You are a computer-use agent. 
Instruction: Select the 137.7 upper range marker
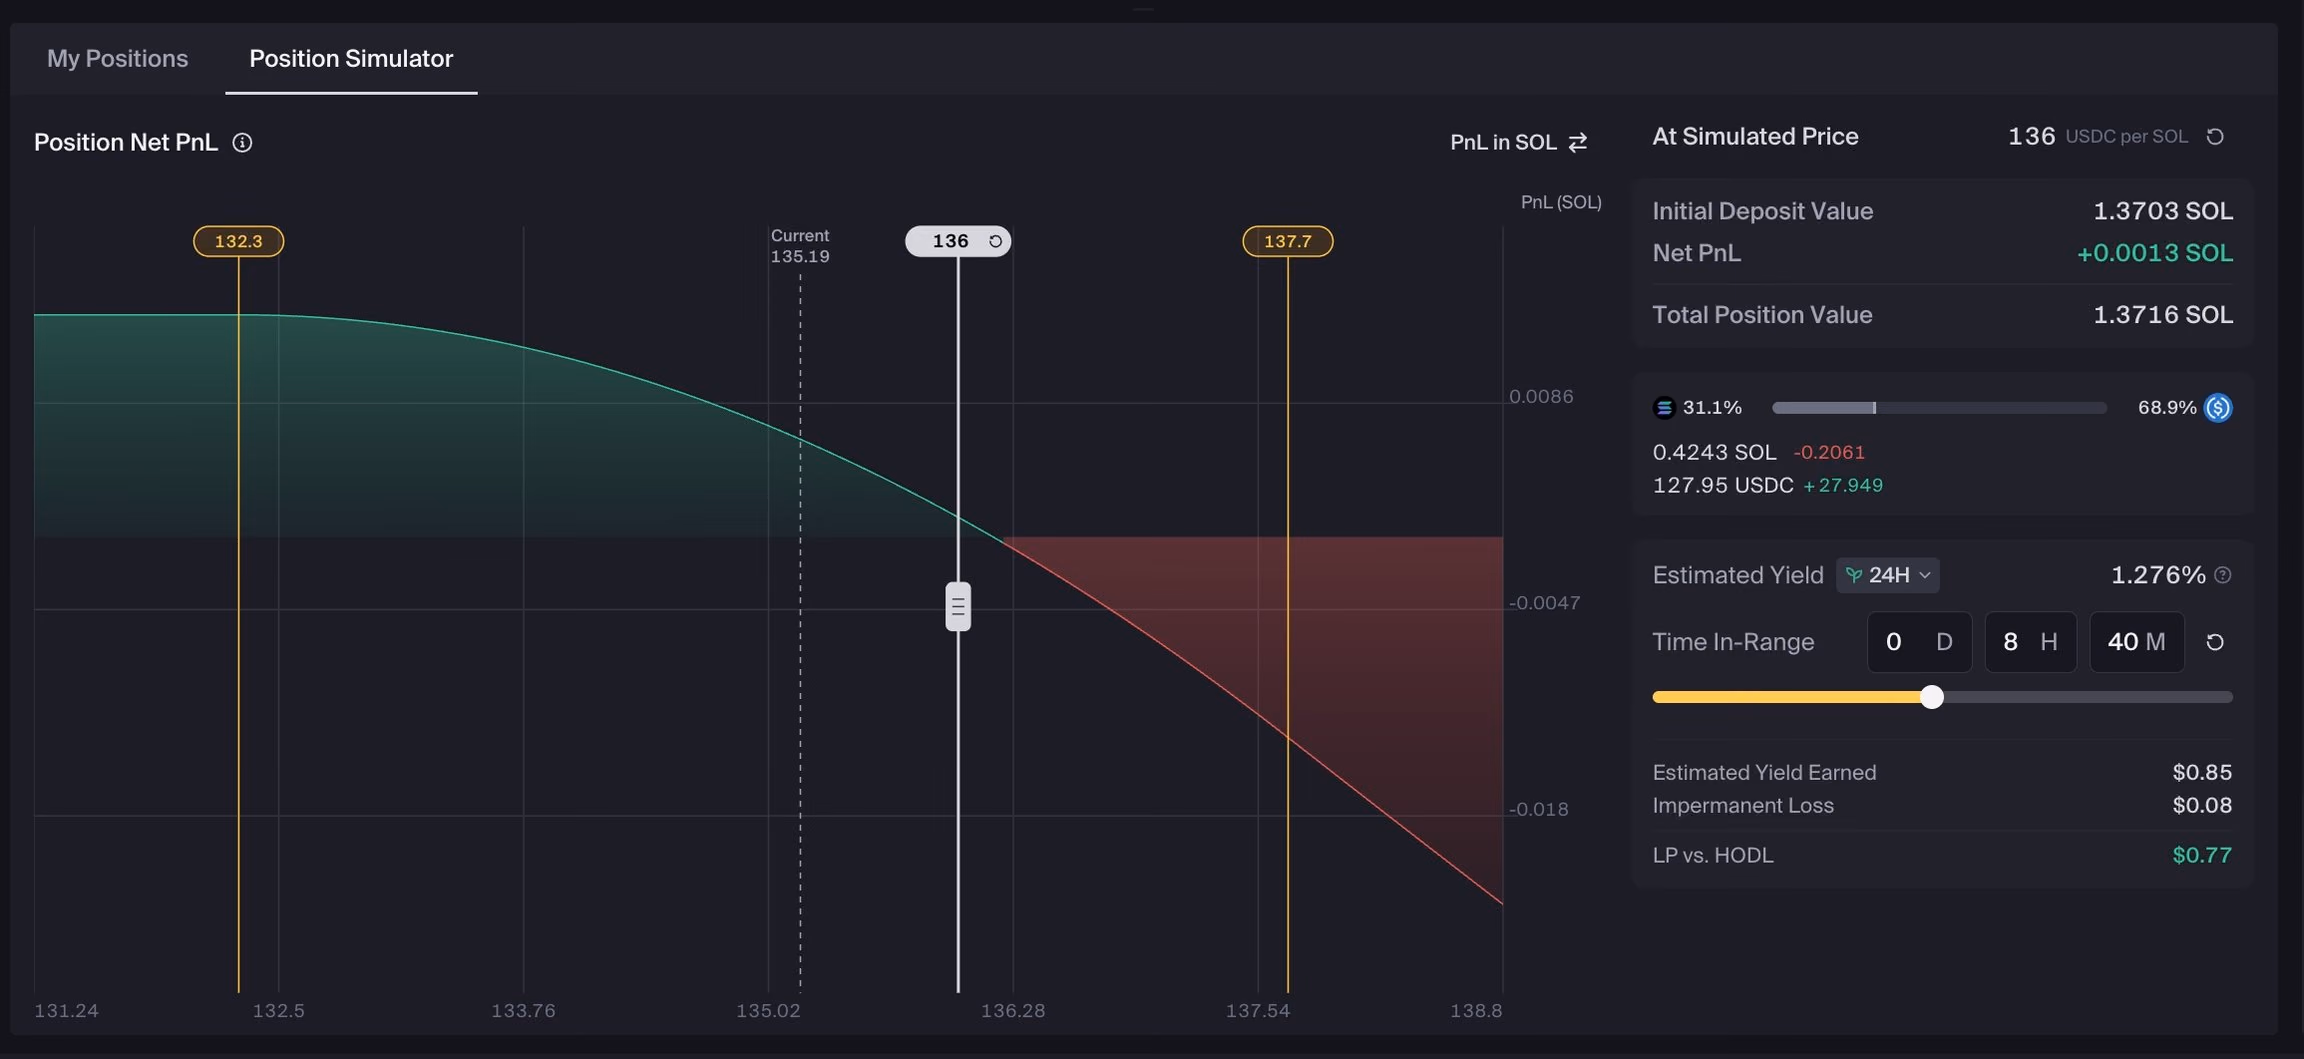(1287, 241)
